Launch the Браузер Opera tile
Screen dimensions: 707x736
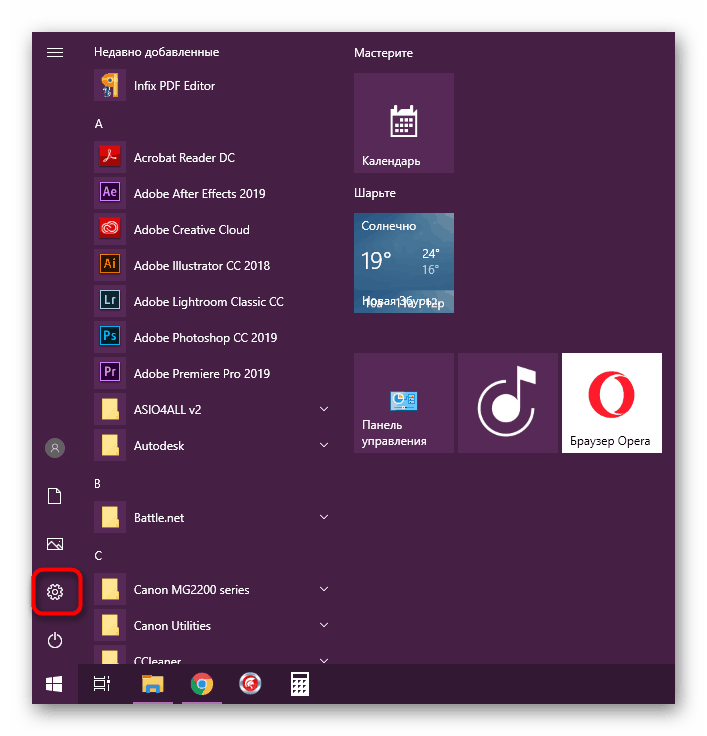click(x=612, y=403)
